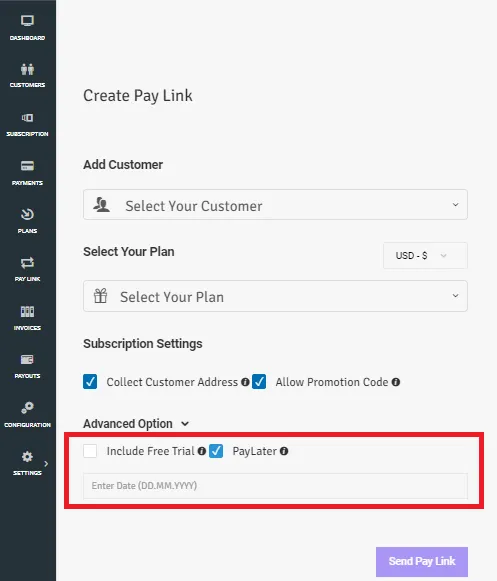Open the Plans sidebar icon
The height and width of the screenshot is (581, 497).
pyautogui.click(x=27, y=214)
